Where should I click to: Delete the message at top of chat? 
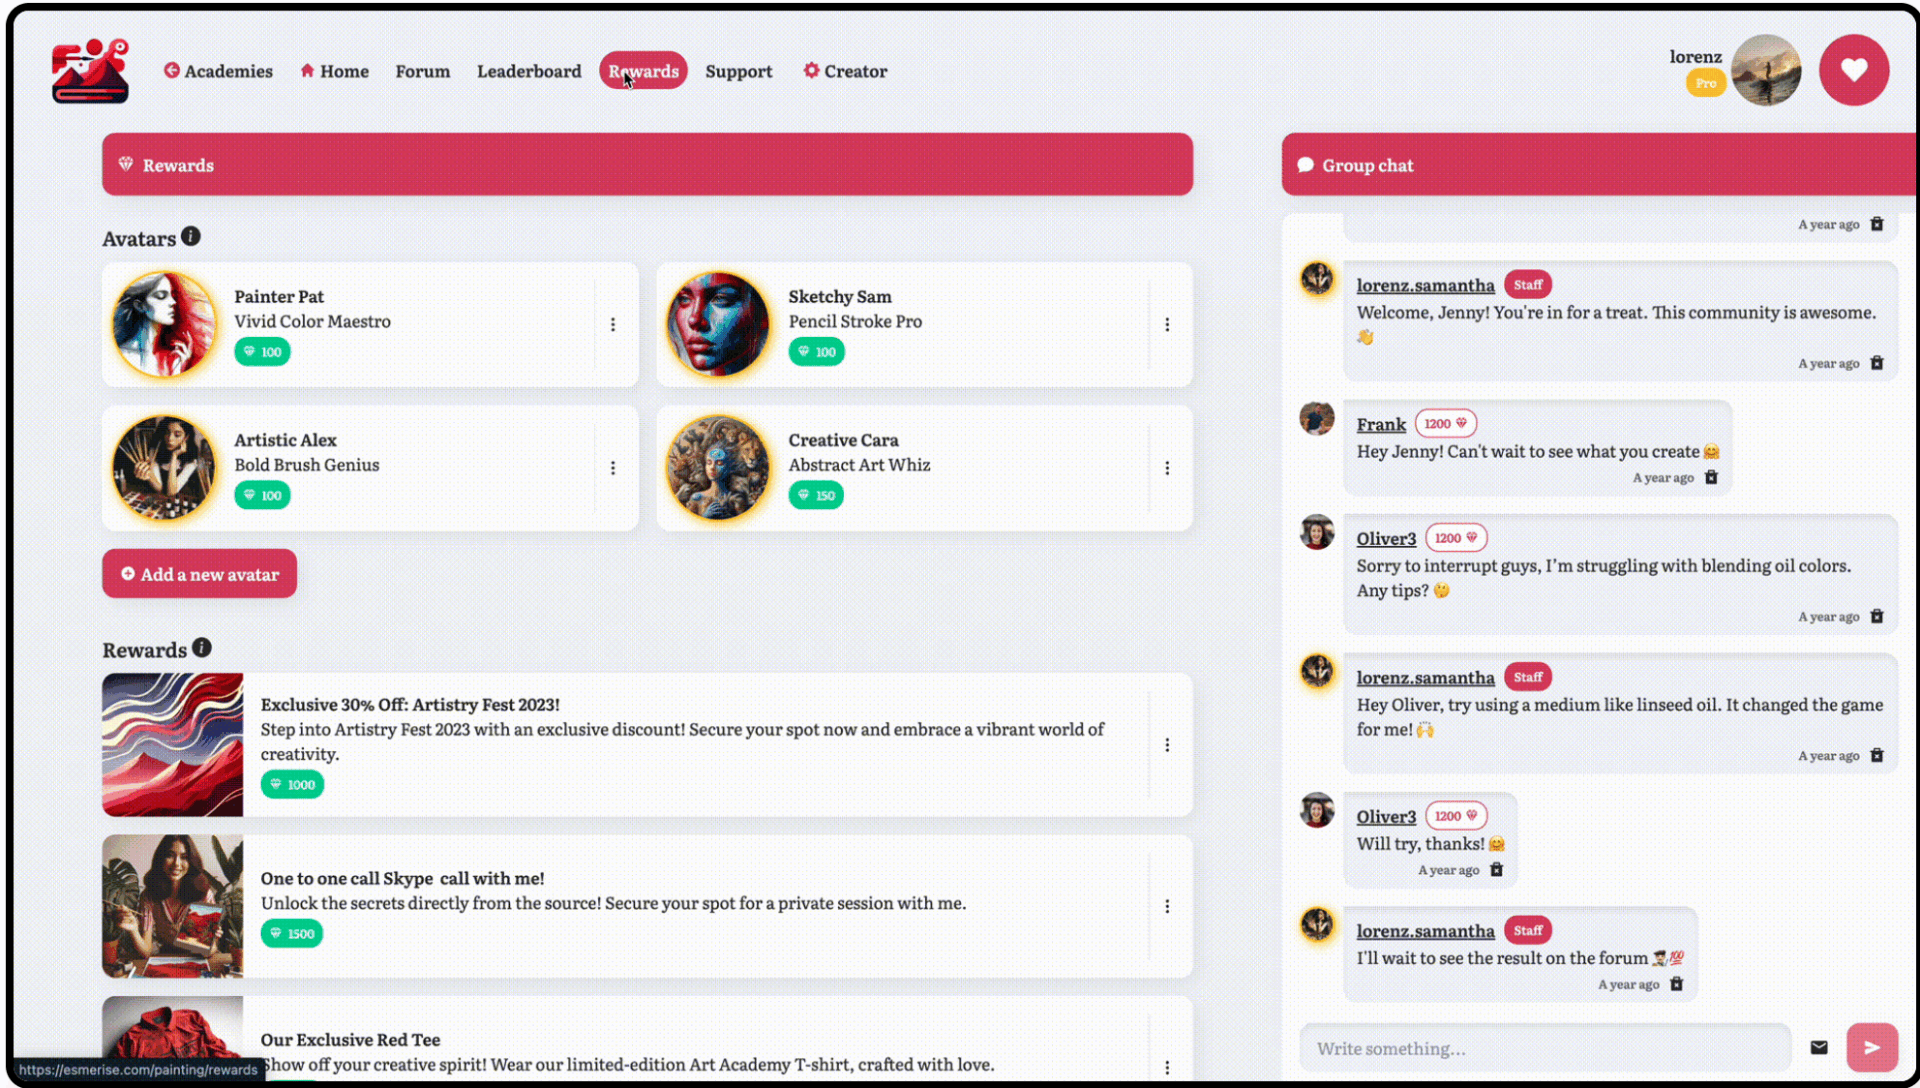[x=1877, y=224]
